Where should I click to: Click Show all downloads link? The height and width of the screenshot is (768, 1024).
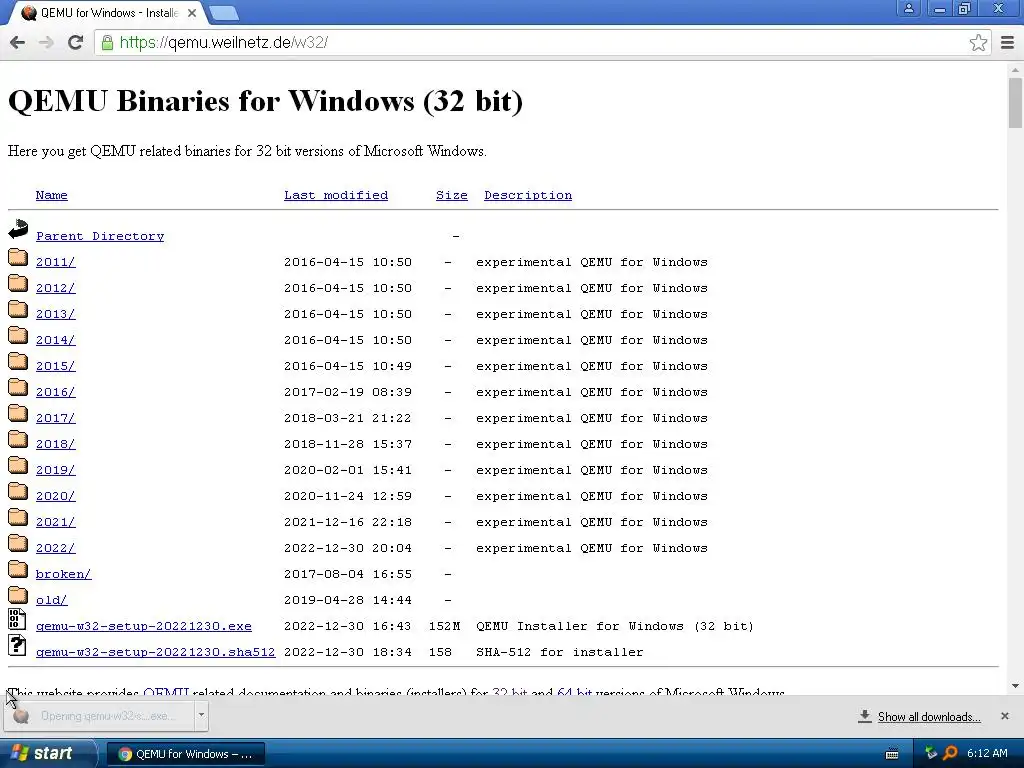pos(929,717)
